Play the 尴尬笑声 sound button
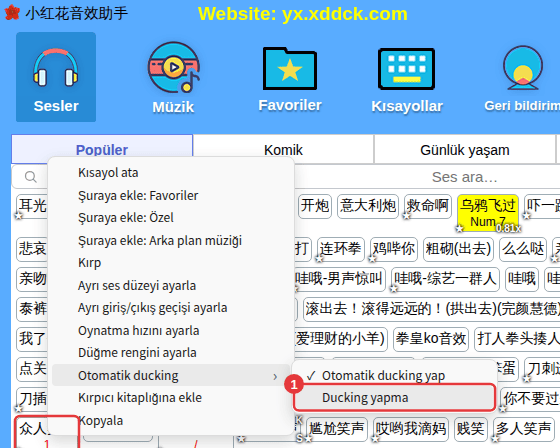 (336, 429)
